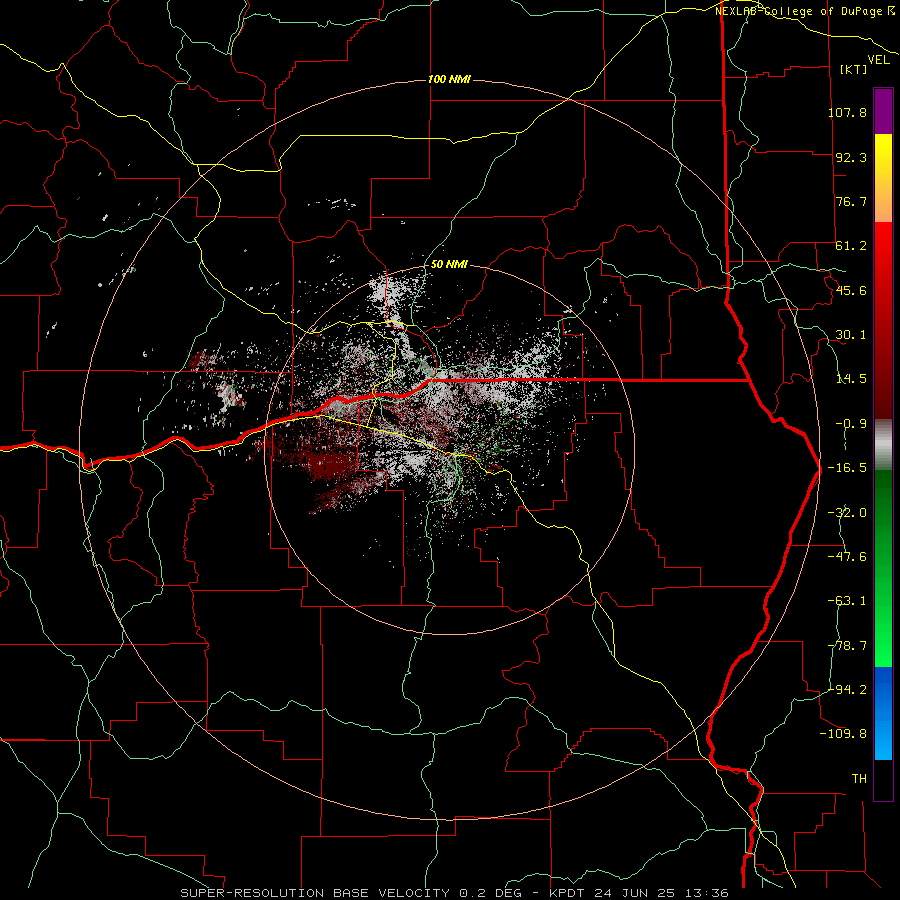Click the 14.5 velocity scale value
This screenshot has width=900, height=900.
(851, 379)
